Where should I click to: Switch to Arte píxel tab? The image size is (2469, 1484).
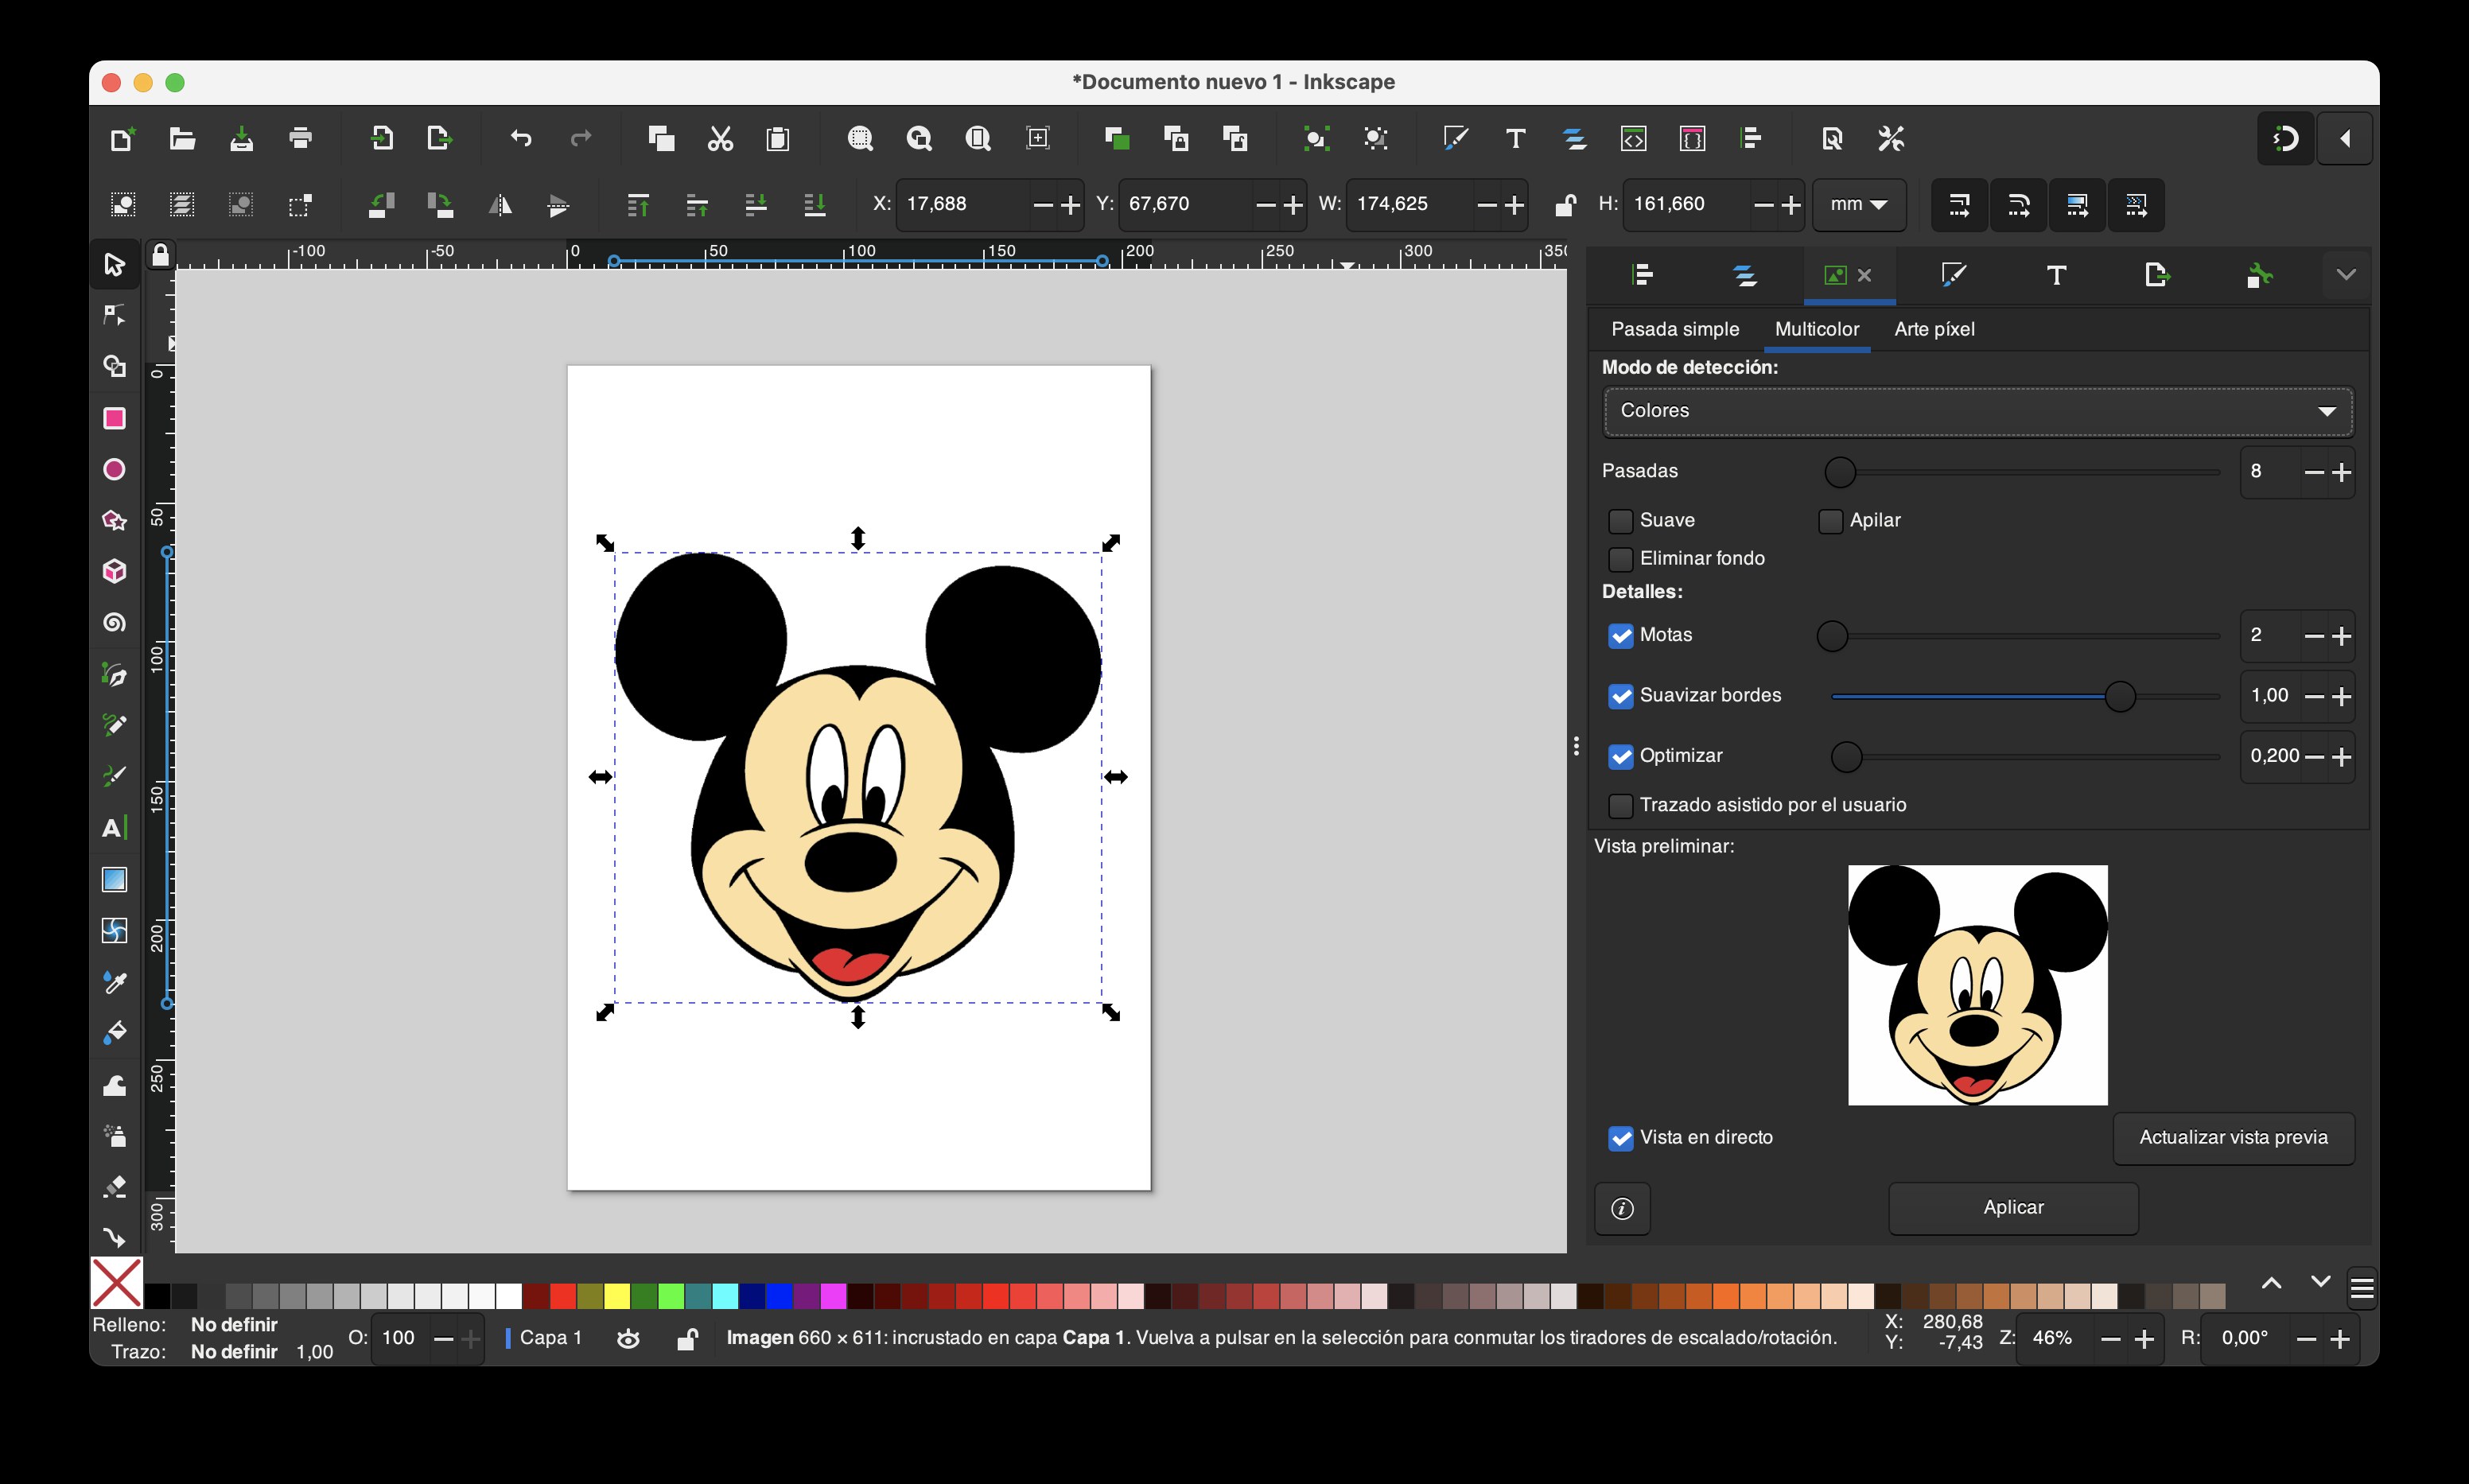1934,329
